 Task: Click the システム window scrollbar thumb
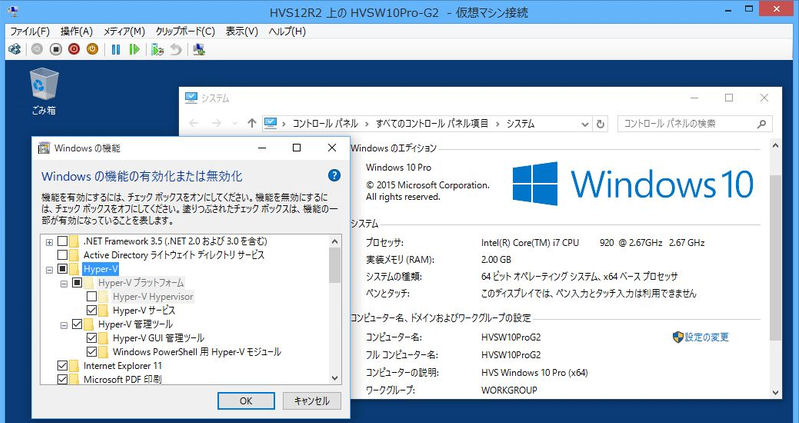[775, 257]
